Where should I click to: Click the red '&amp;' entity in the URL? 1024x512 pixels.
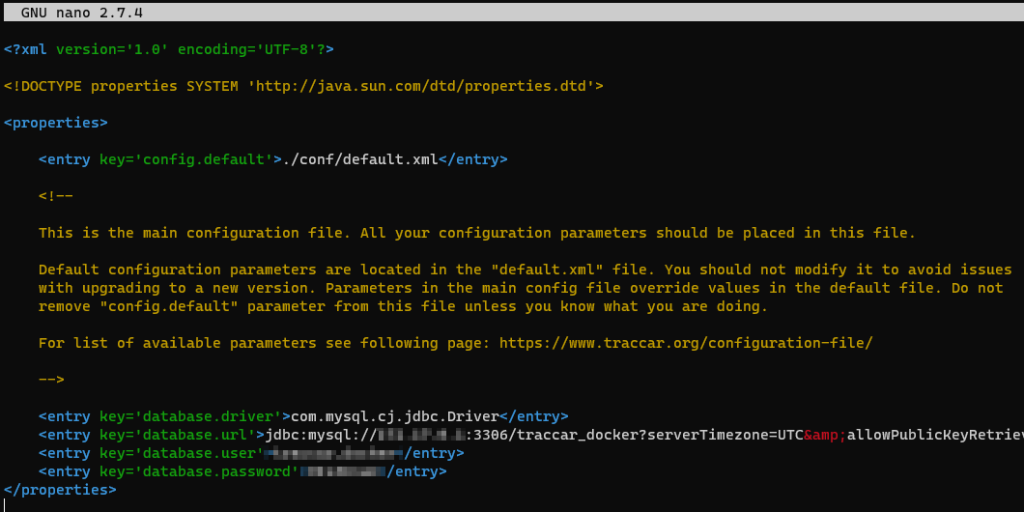(x=825, y=434)
